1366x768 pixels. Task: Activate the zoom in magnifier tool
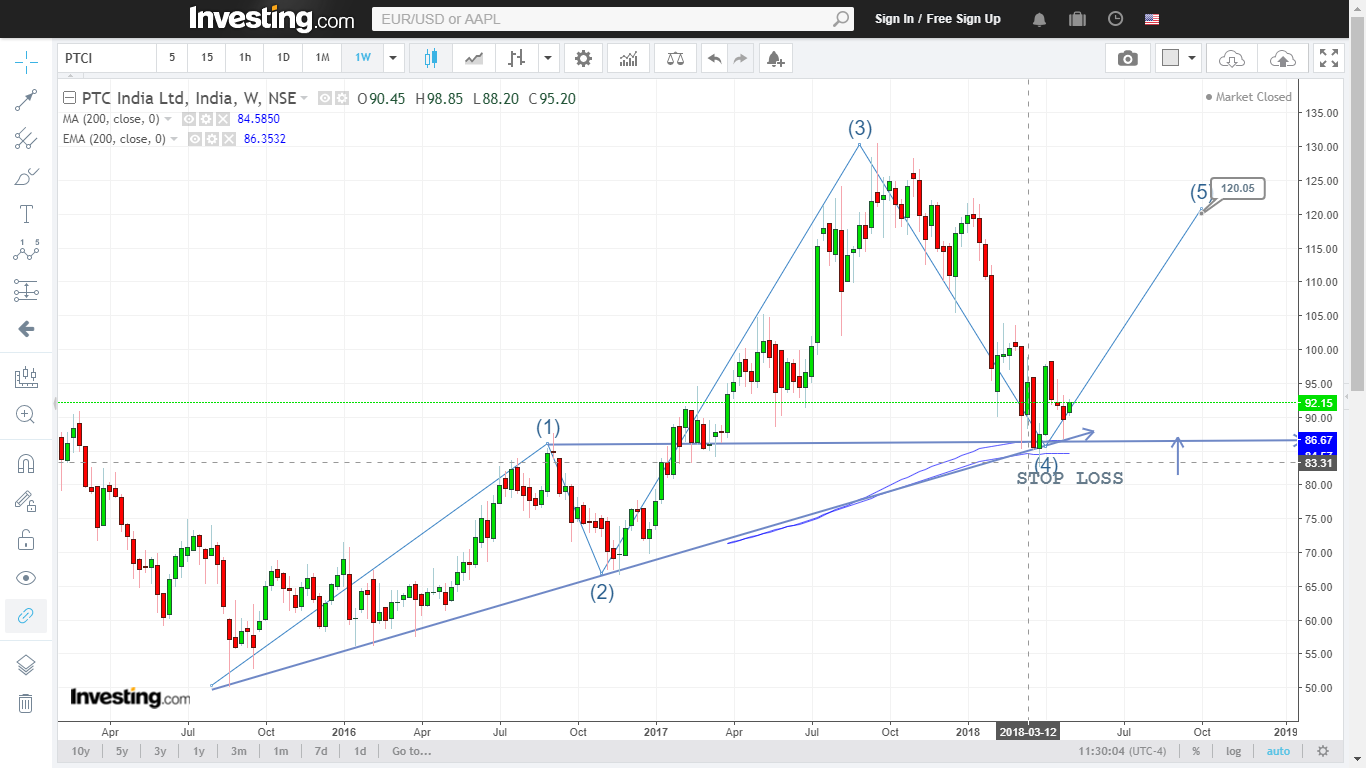click(26, 414)
